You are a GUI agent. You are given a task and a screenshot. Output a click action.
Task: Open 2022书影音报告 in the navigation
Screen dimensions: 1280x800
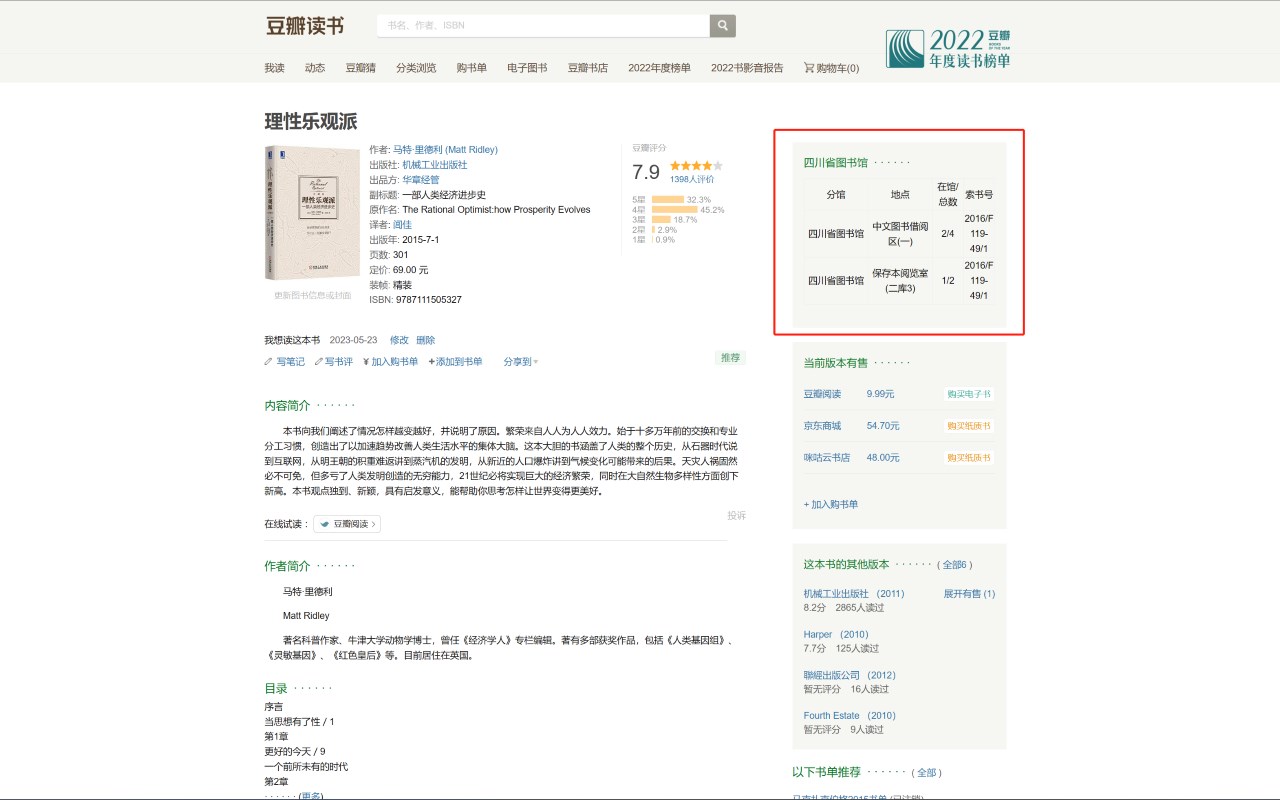coord(747,68)
